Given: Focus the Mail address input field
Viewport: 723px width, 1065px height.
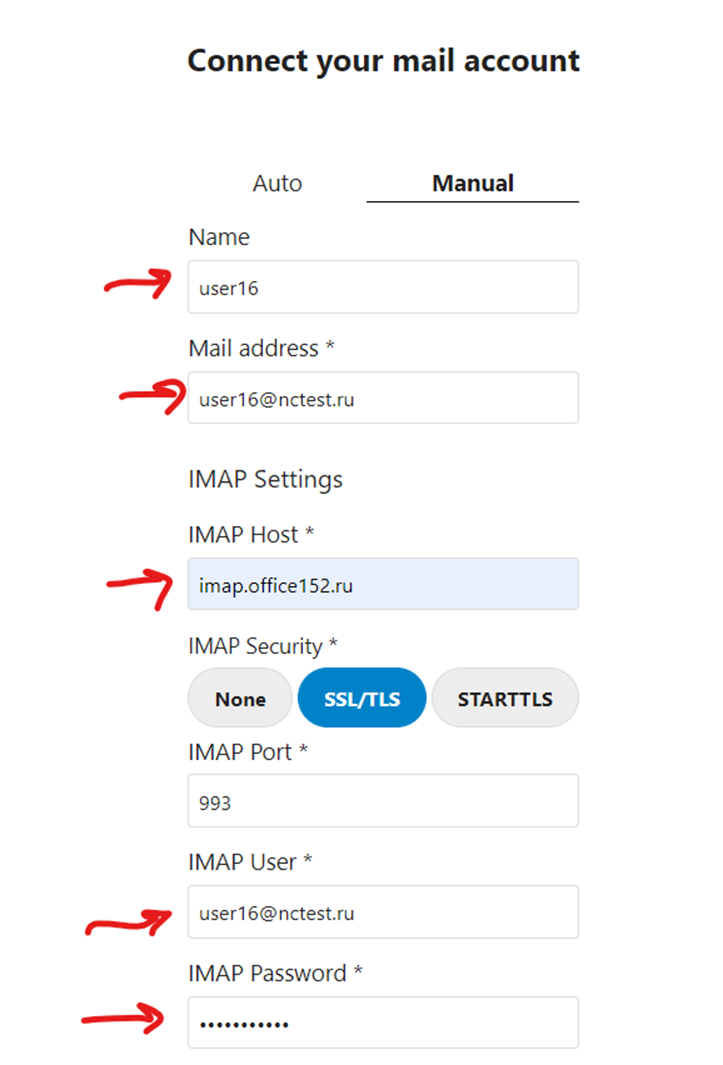Looking at the screenshot, I should coord(383,399).
